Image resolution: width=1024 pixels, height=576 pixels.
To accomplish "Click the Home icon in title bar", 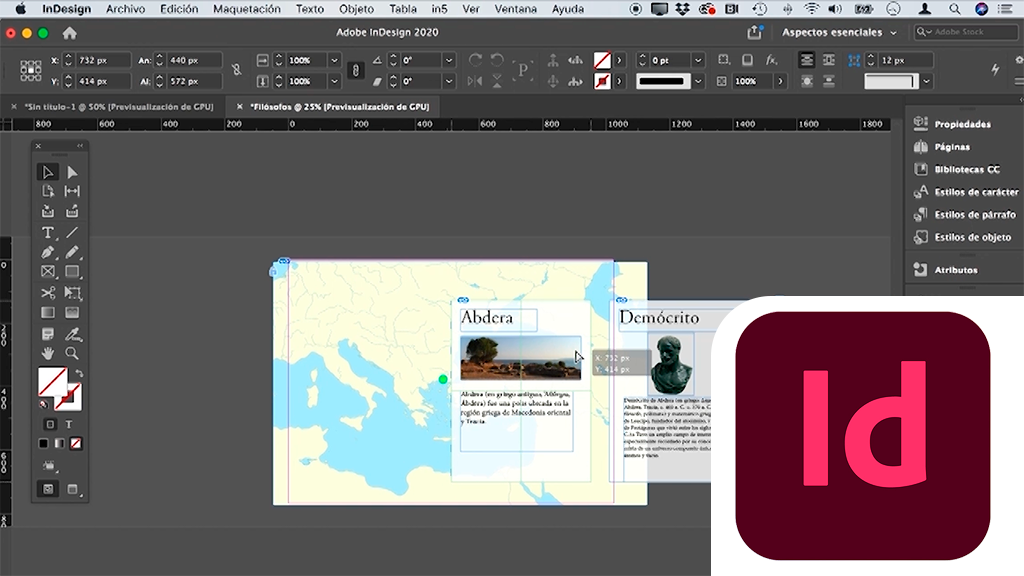I will [x=69, y=33].
